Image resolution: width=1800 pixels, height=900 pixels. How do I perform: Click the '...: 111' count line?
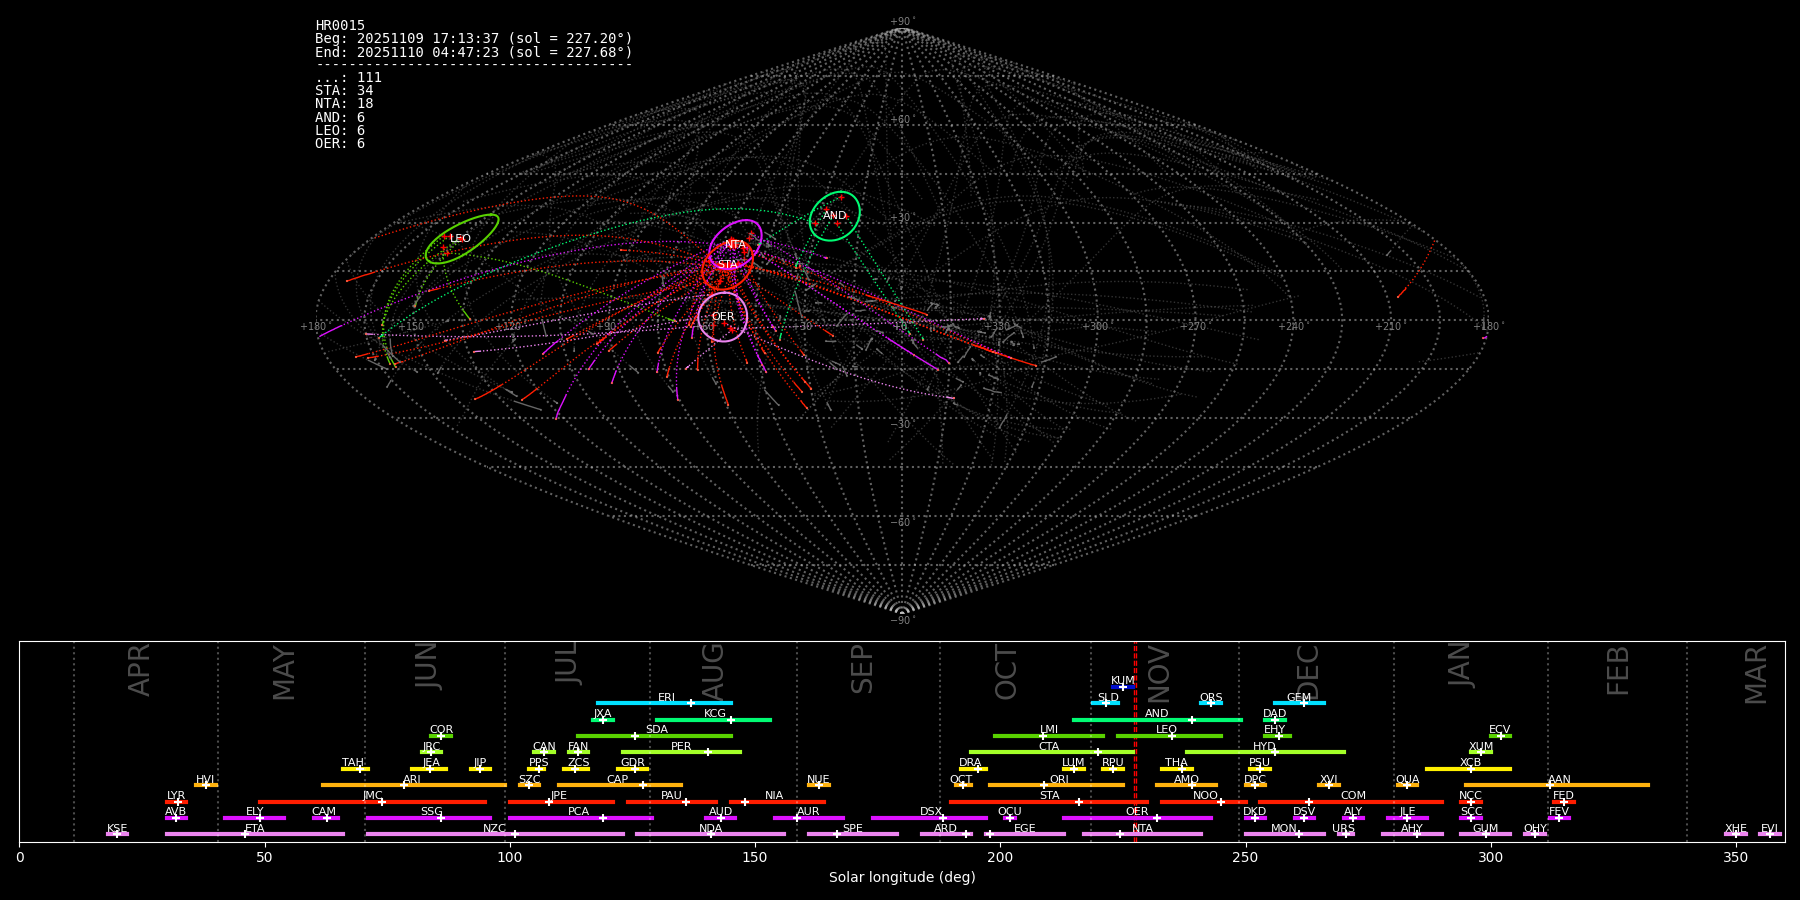tap(348, 78)
